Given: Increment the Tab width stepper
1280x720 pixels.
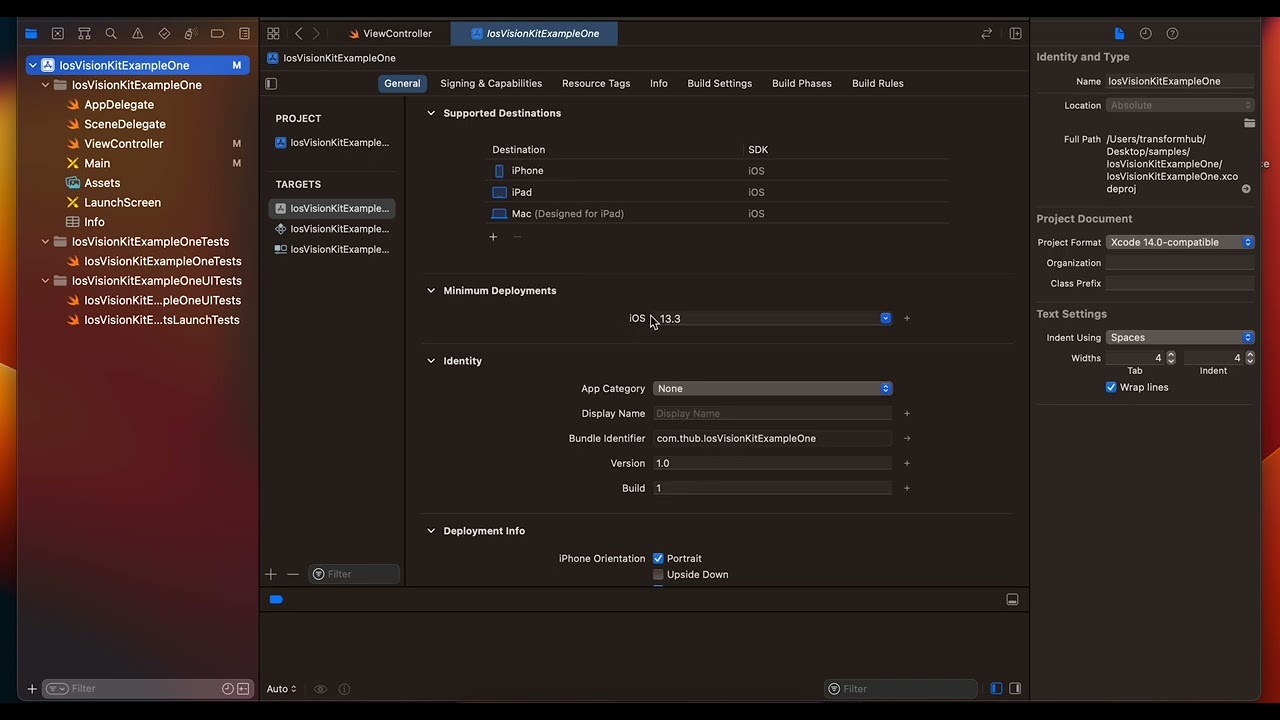Looking at the screenshot, I should click(1171, 354).
